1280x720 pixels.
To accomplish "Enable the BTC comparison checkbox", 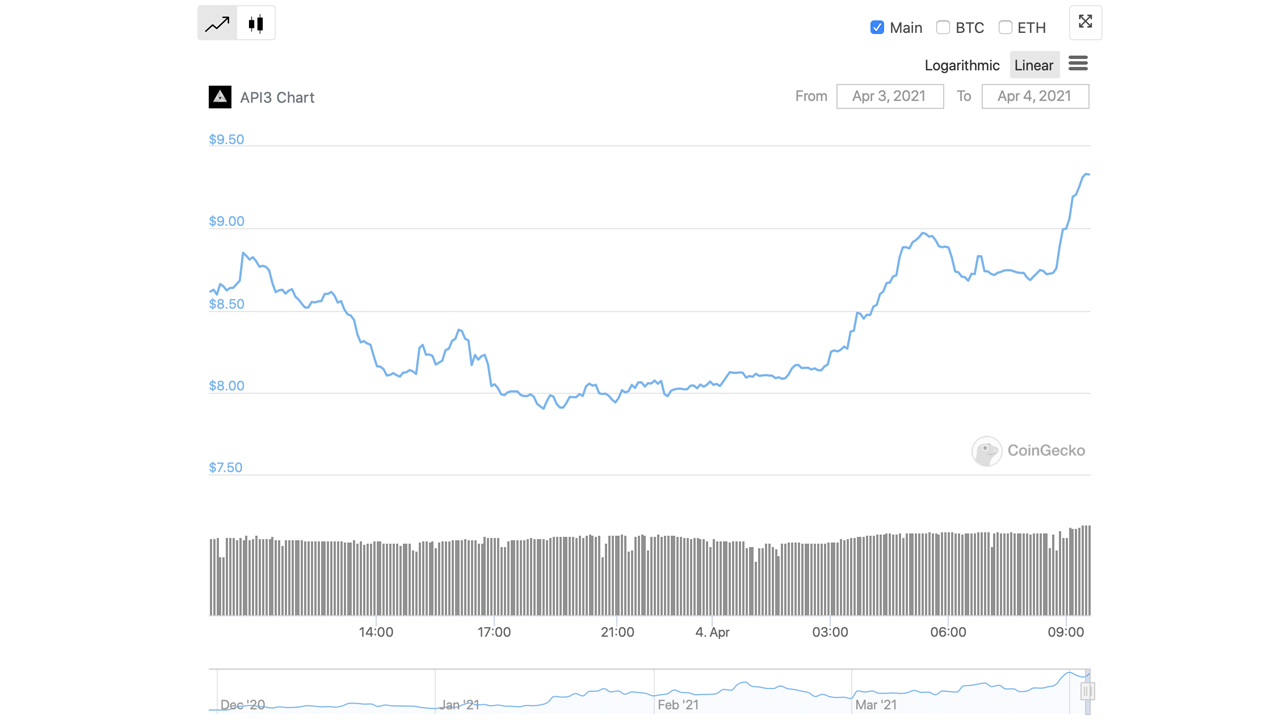I will pos(943,27).
